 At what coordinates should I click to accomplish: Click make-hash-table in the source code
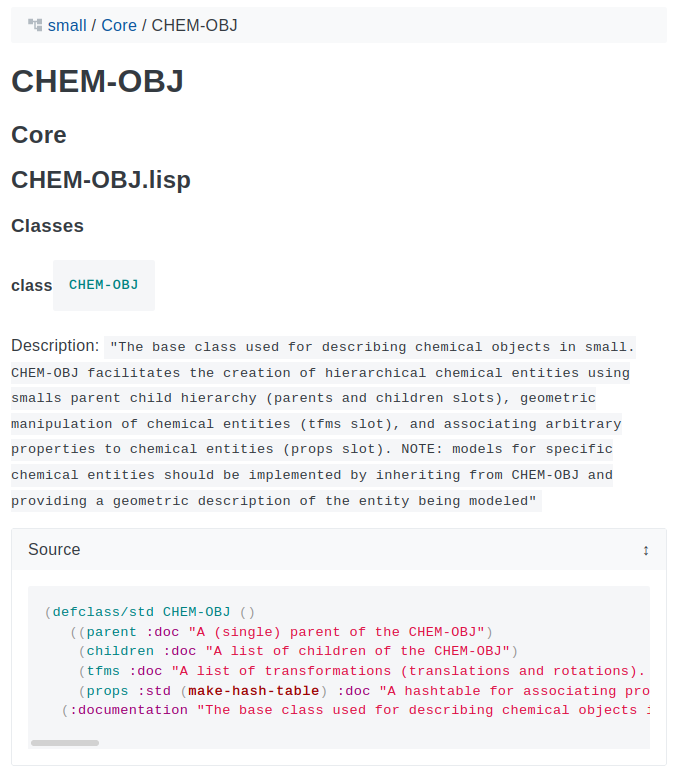[254, 691]
